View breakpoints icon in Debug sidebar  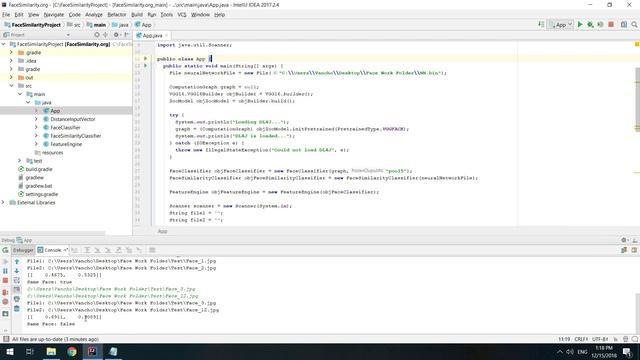pyautogui.click(x=5, y=292)
